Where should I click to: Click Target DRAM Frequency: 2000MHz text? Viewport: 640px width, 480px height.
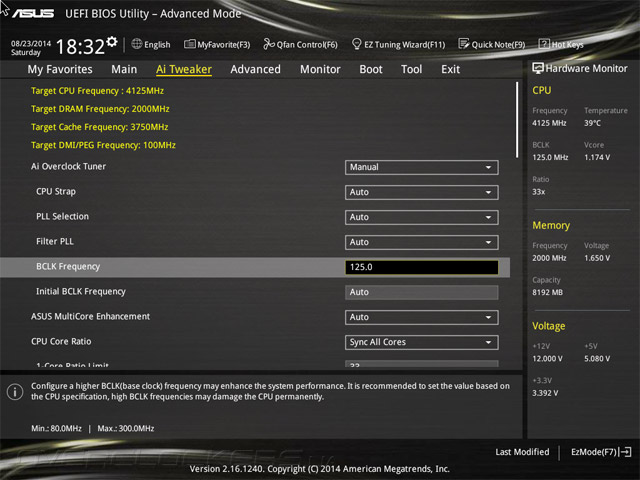100,109
